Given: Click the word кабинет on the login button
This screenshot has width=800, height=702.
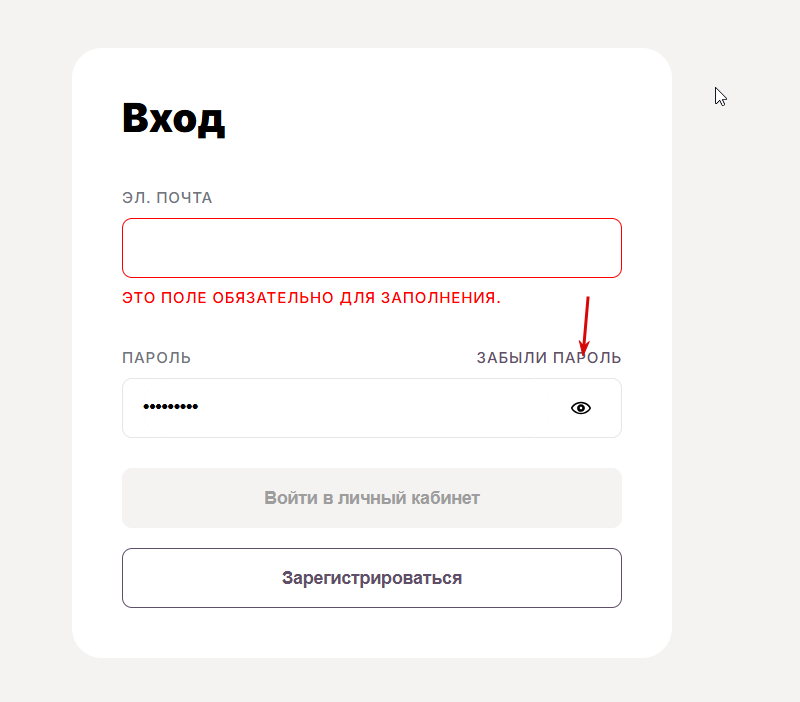Looking at the screenshot, I should (x=445, y=498).
